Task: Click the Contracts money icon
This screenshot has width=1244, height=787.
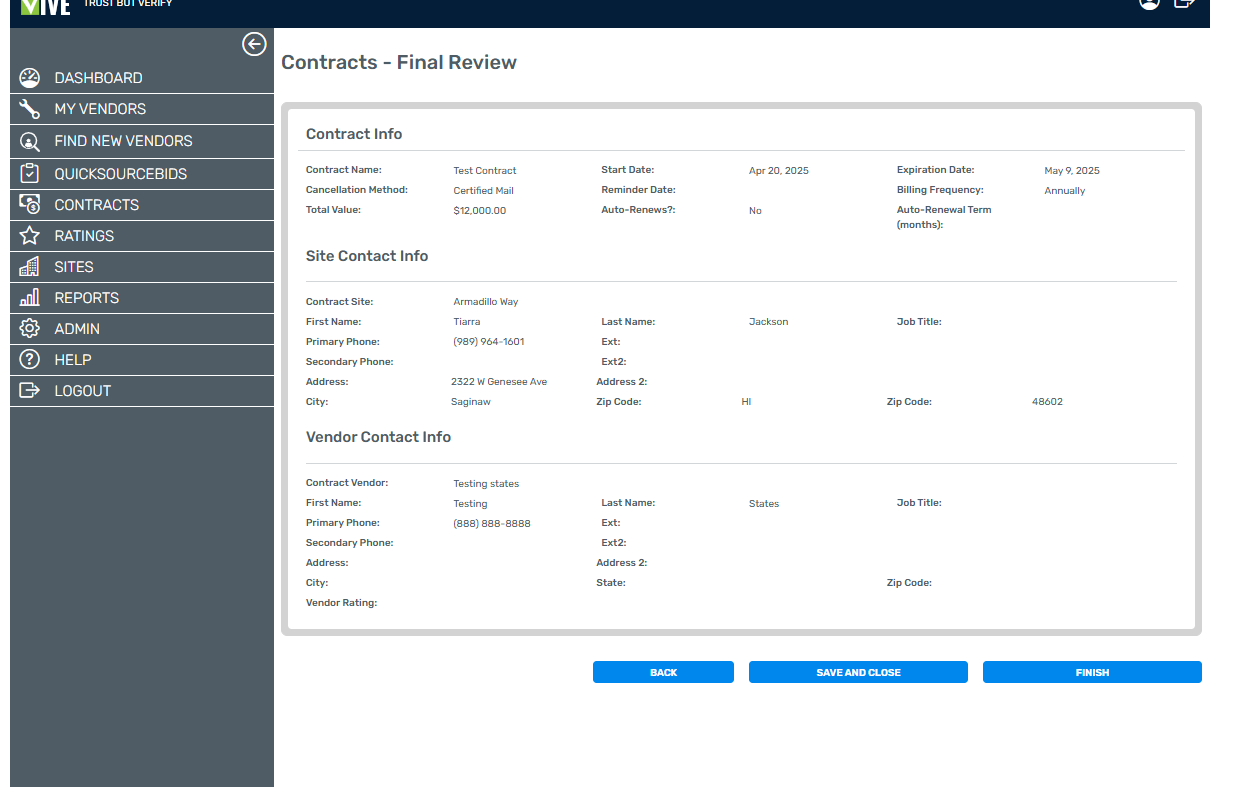Action: pos(30,205)
